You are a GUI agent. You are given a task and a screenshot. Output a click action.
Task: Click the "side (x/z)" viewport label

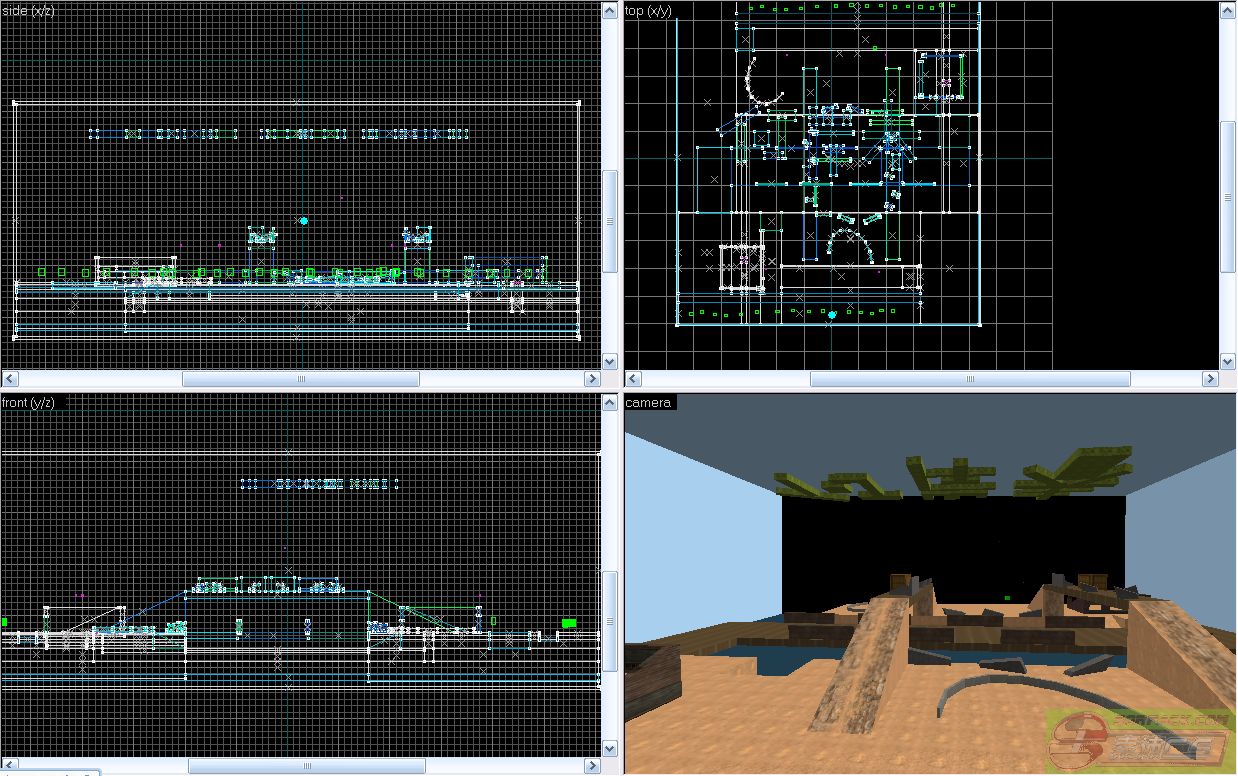[x=29, y=10]
